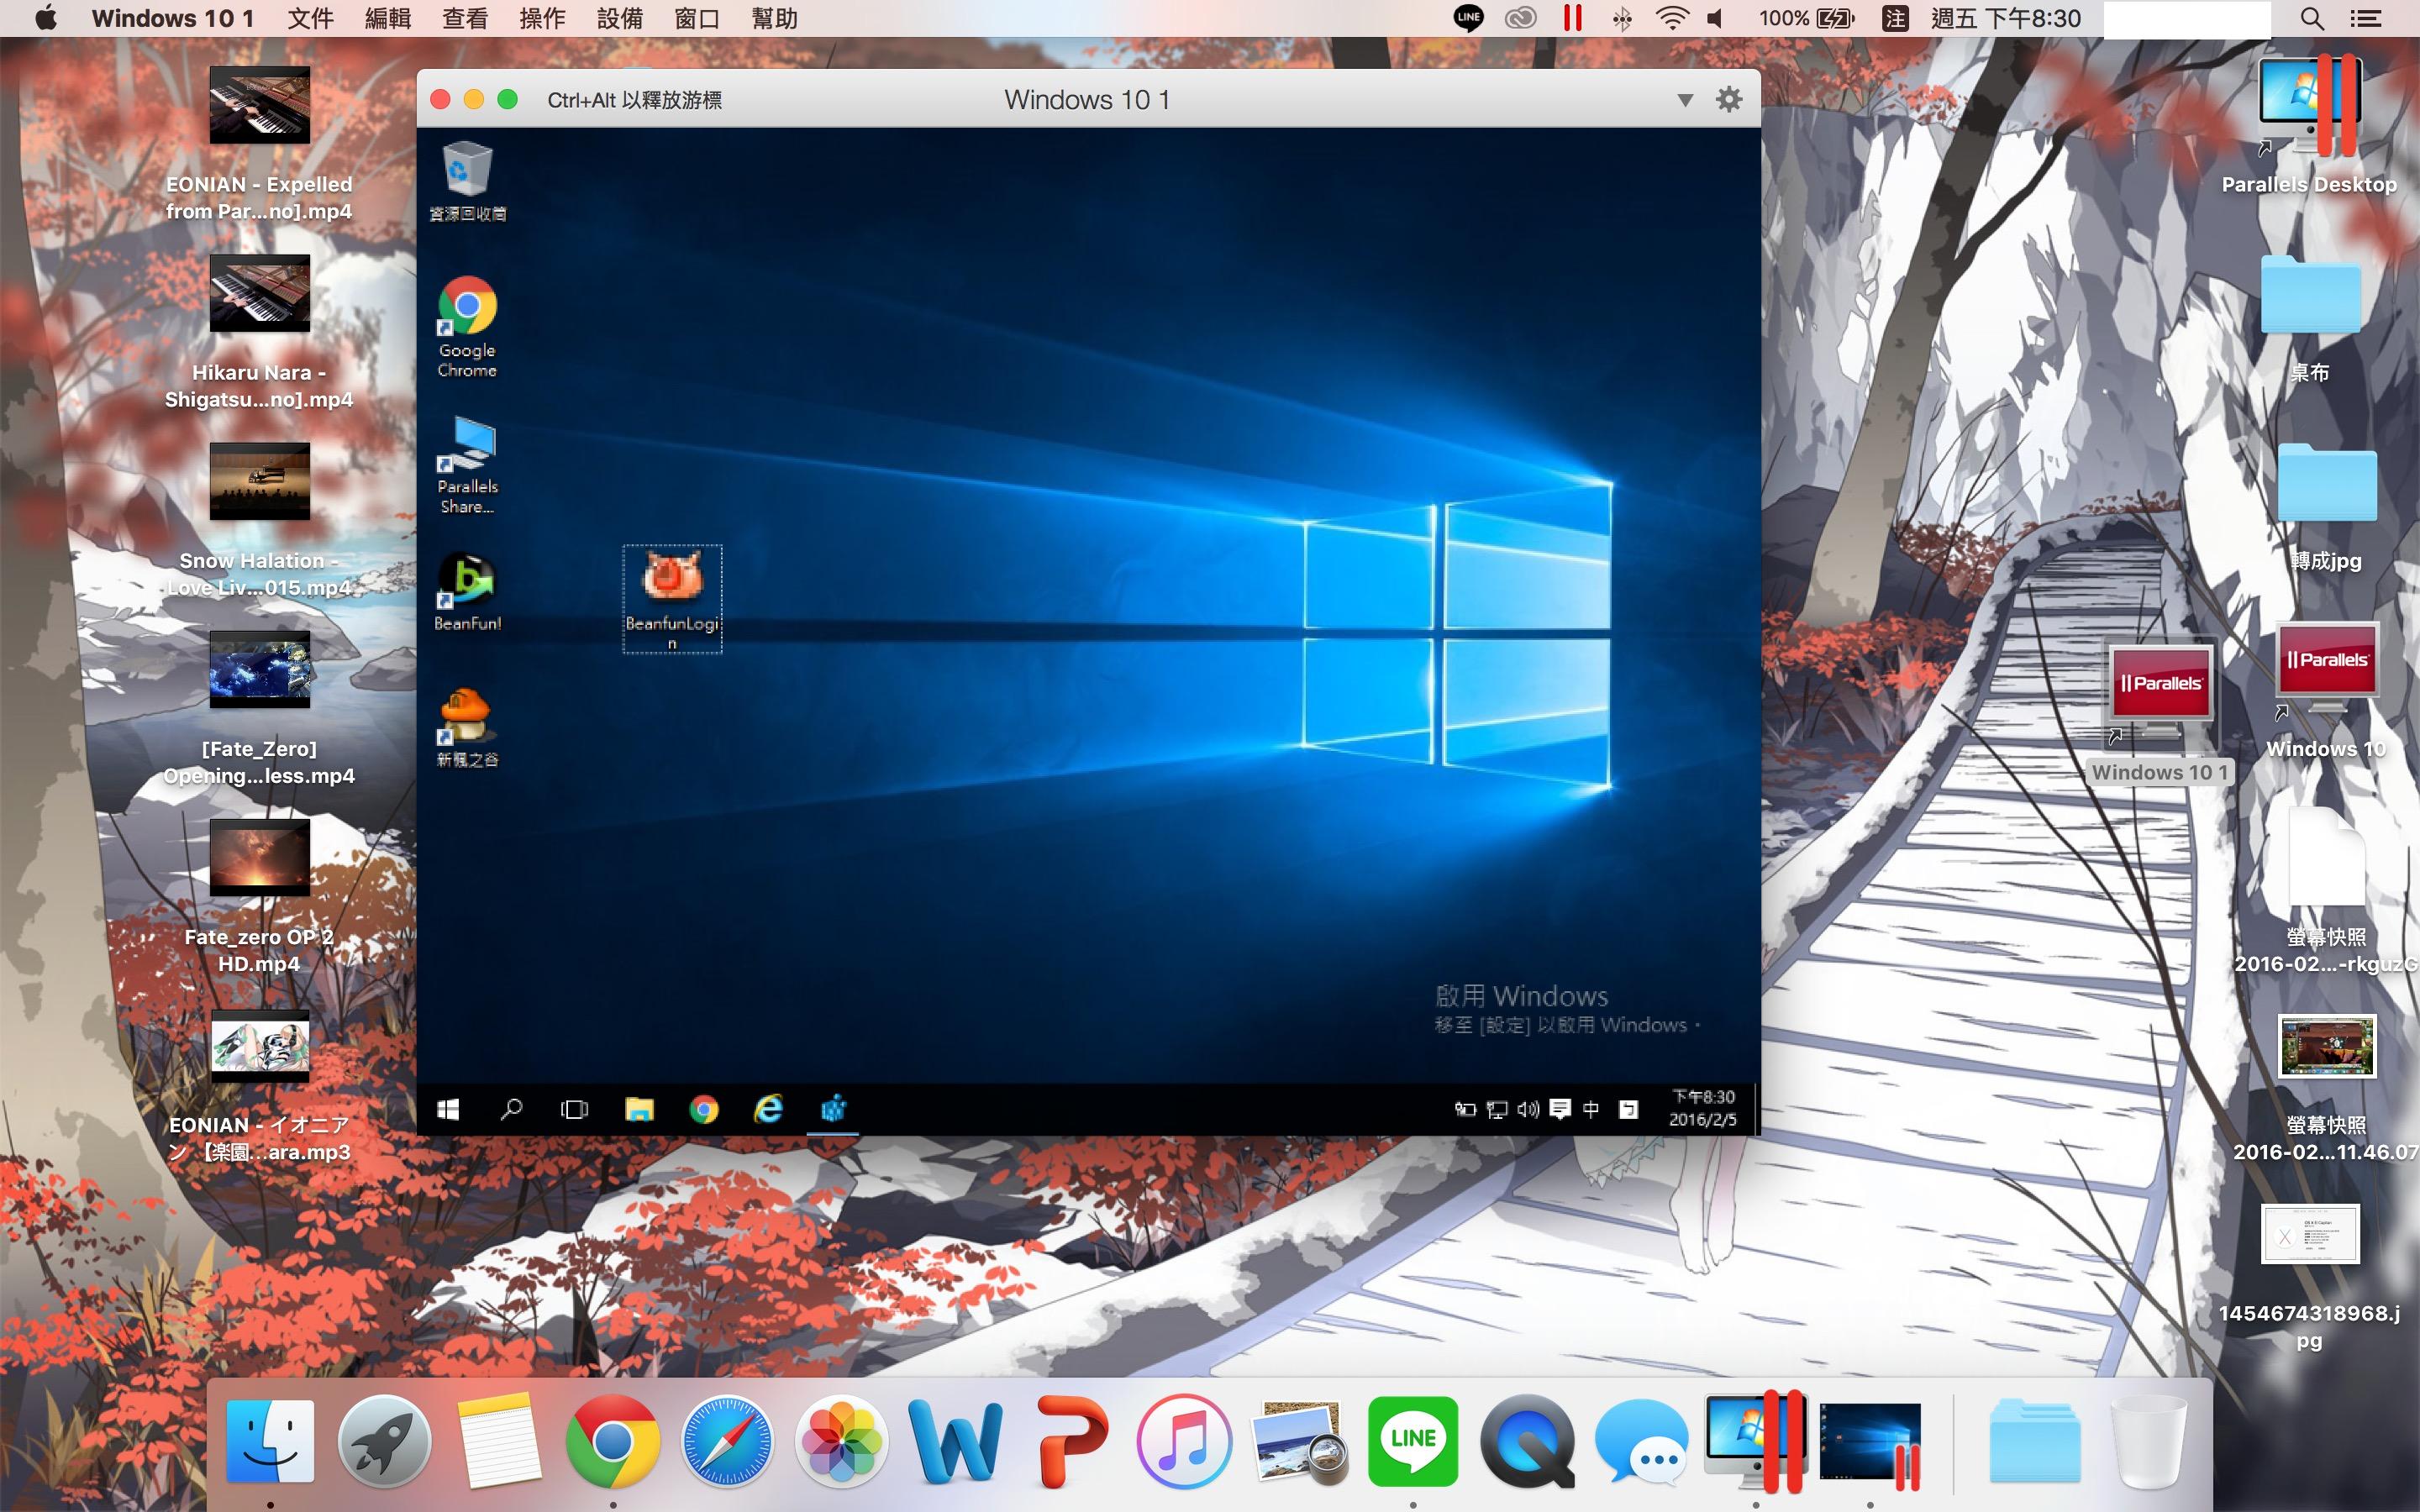The height and width of the screenshot is (1512, 2420).
Task: Open the Wi-Fi status menu
Action: [1672, 18]
